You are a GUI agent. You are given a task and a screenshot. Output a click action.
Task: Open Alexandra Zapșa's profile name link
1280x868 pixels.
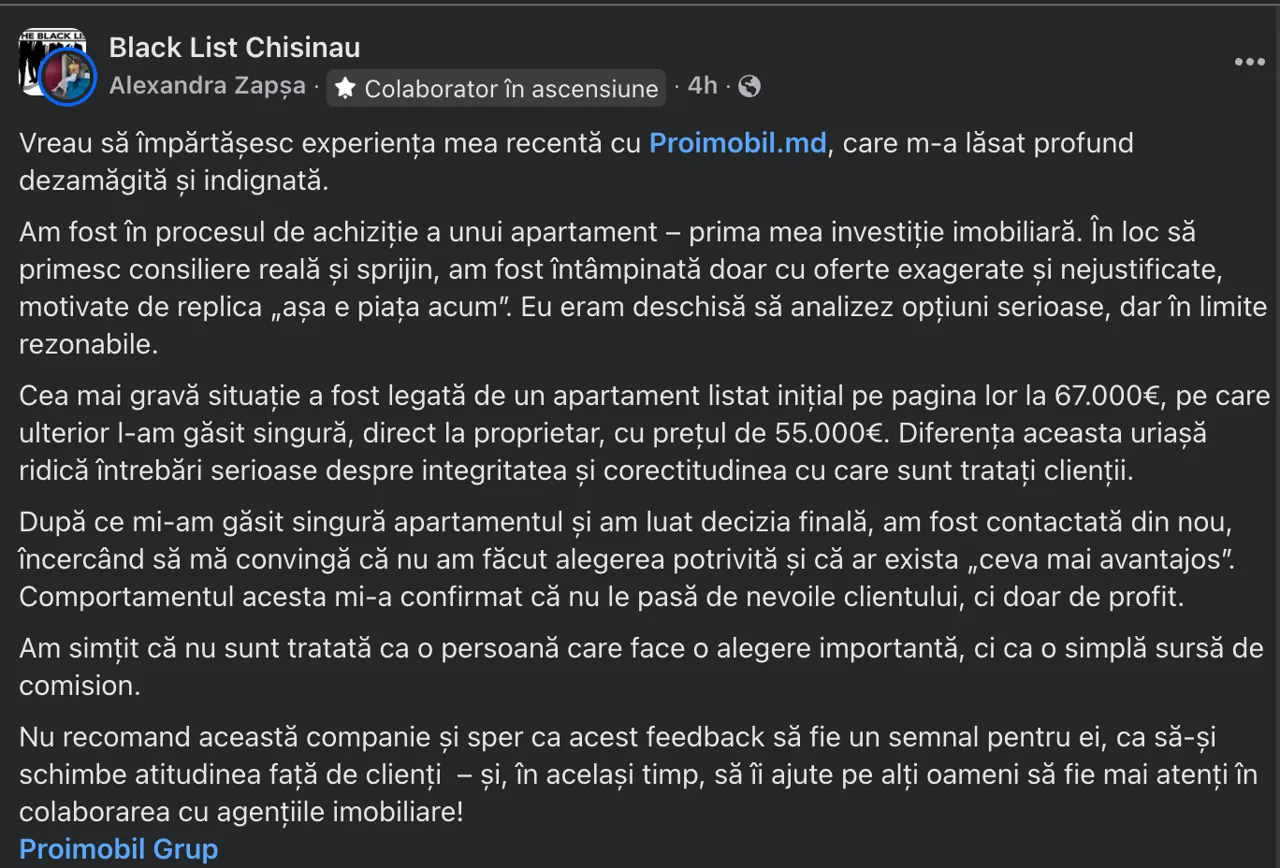tap(207, 86)
